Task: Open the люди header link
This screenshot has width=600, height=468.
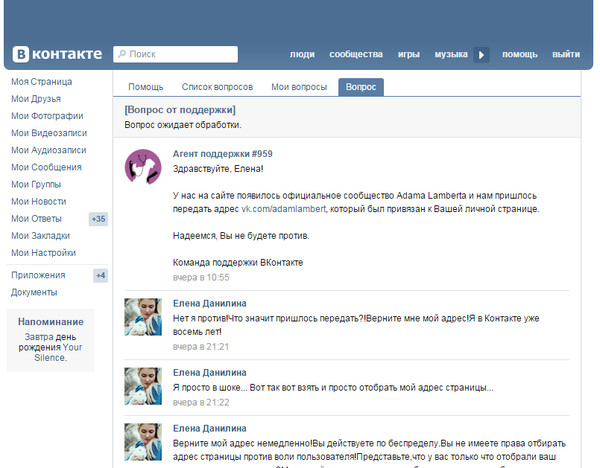Action: click(302, 54)
